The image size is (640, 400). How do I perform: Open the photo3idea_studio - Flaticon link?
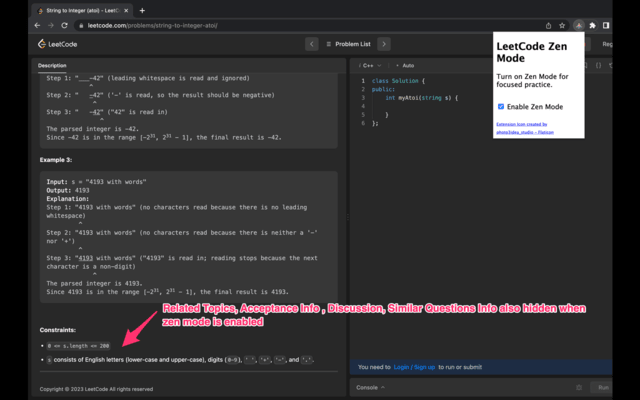(525, 132)
